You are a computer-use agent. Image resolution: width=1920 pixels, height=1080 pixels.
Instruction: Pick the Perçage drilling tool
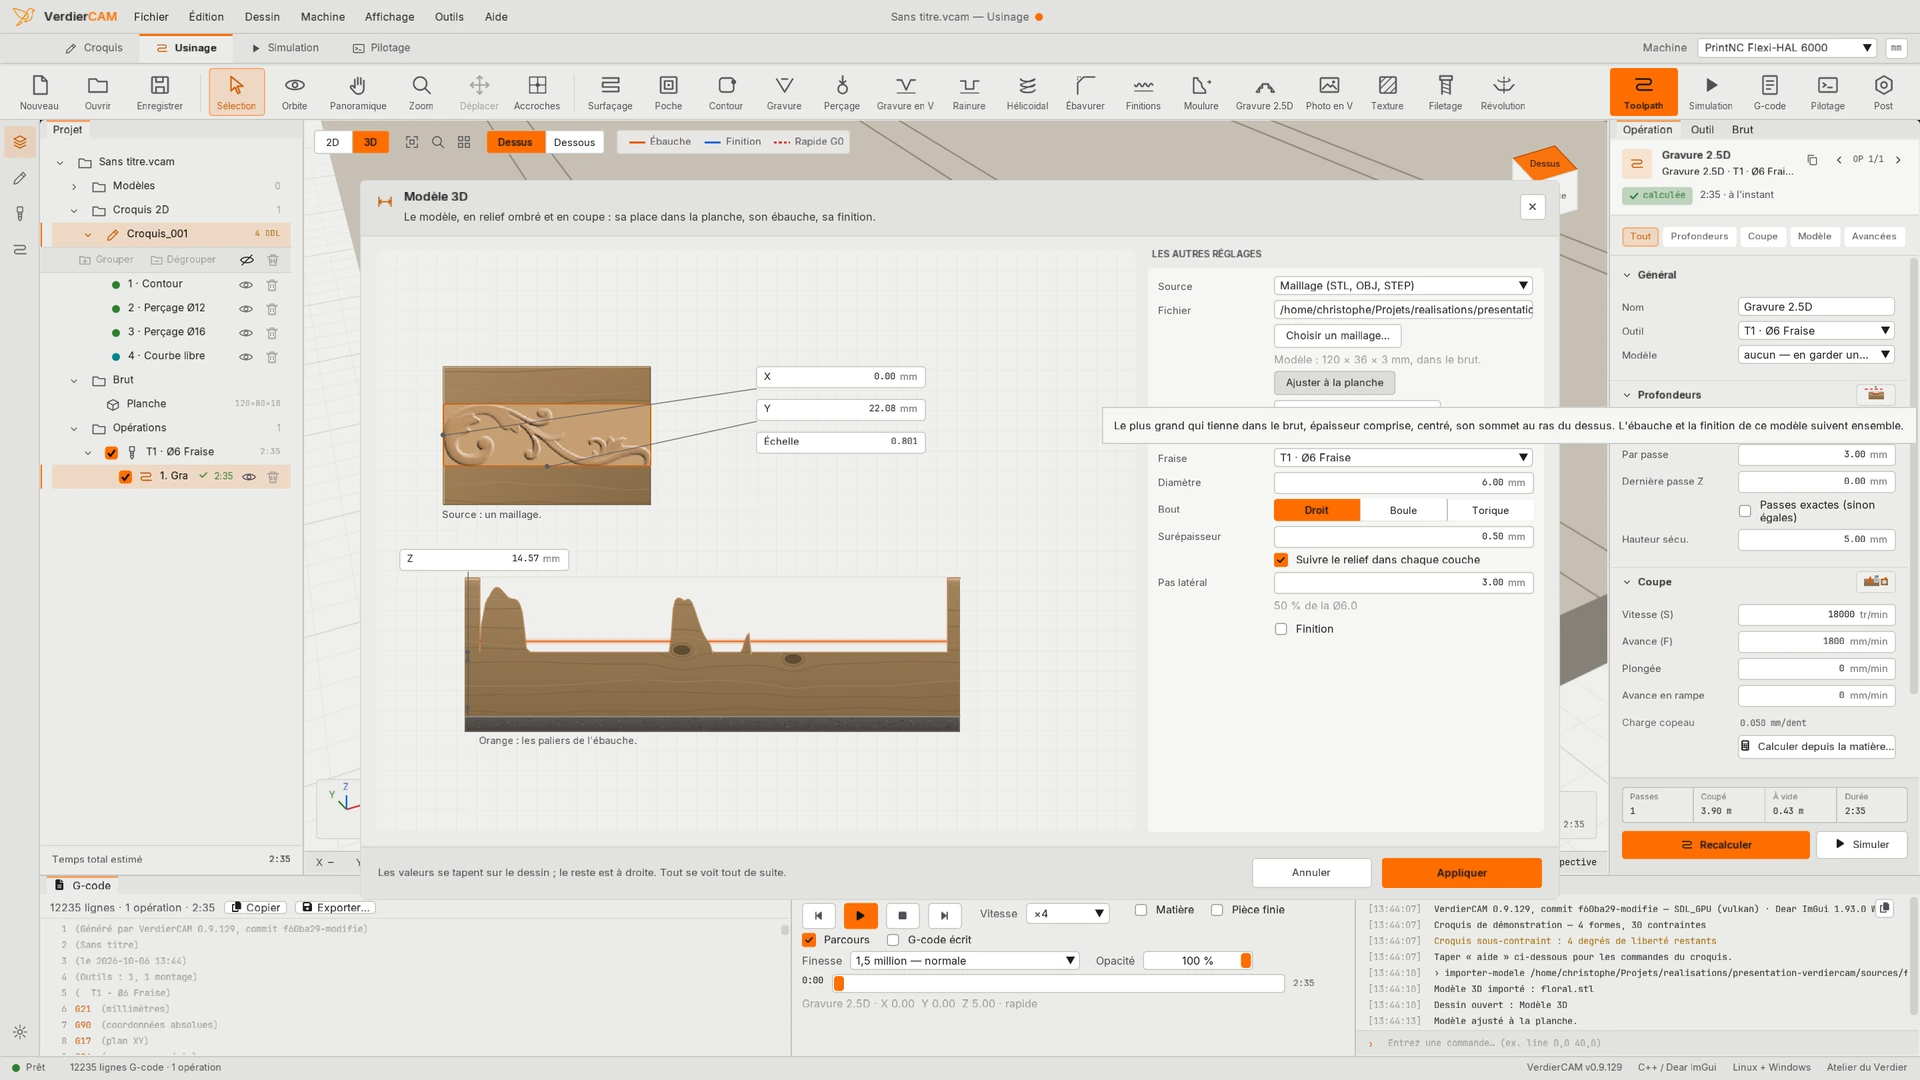point(841,92)
